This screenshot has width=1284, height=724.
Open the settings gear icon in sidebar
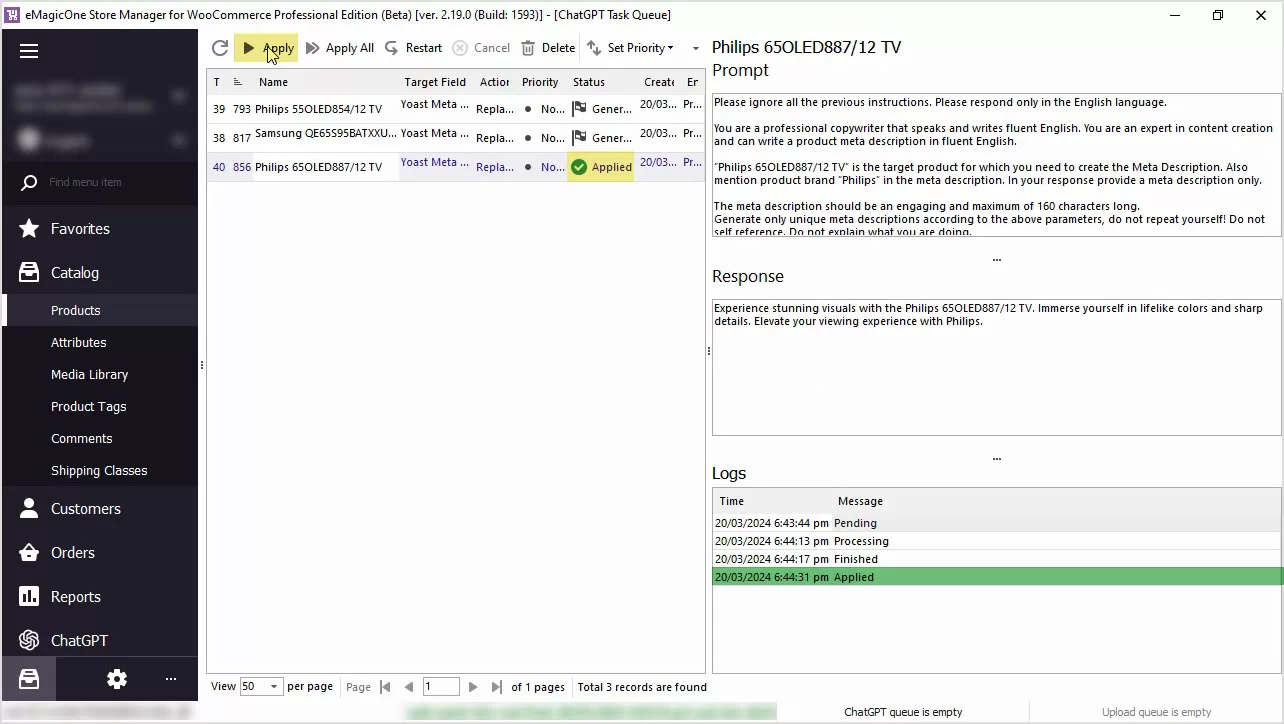tap(117, 679)
